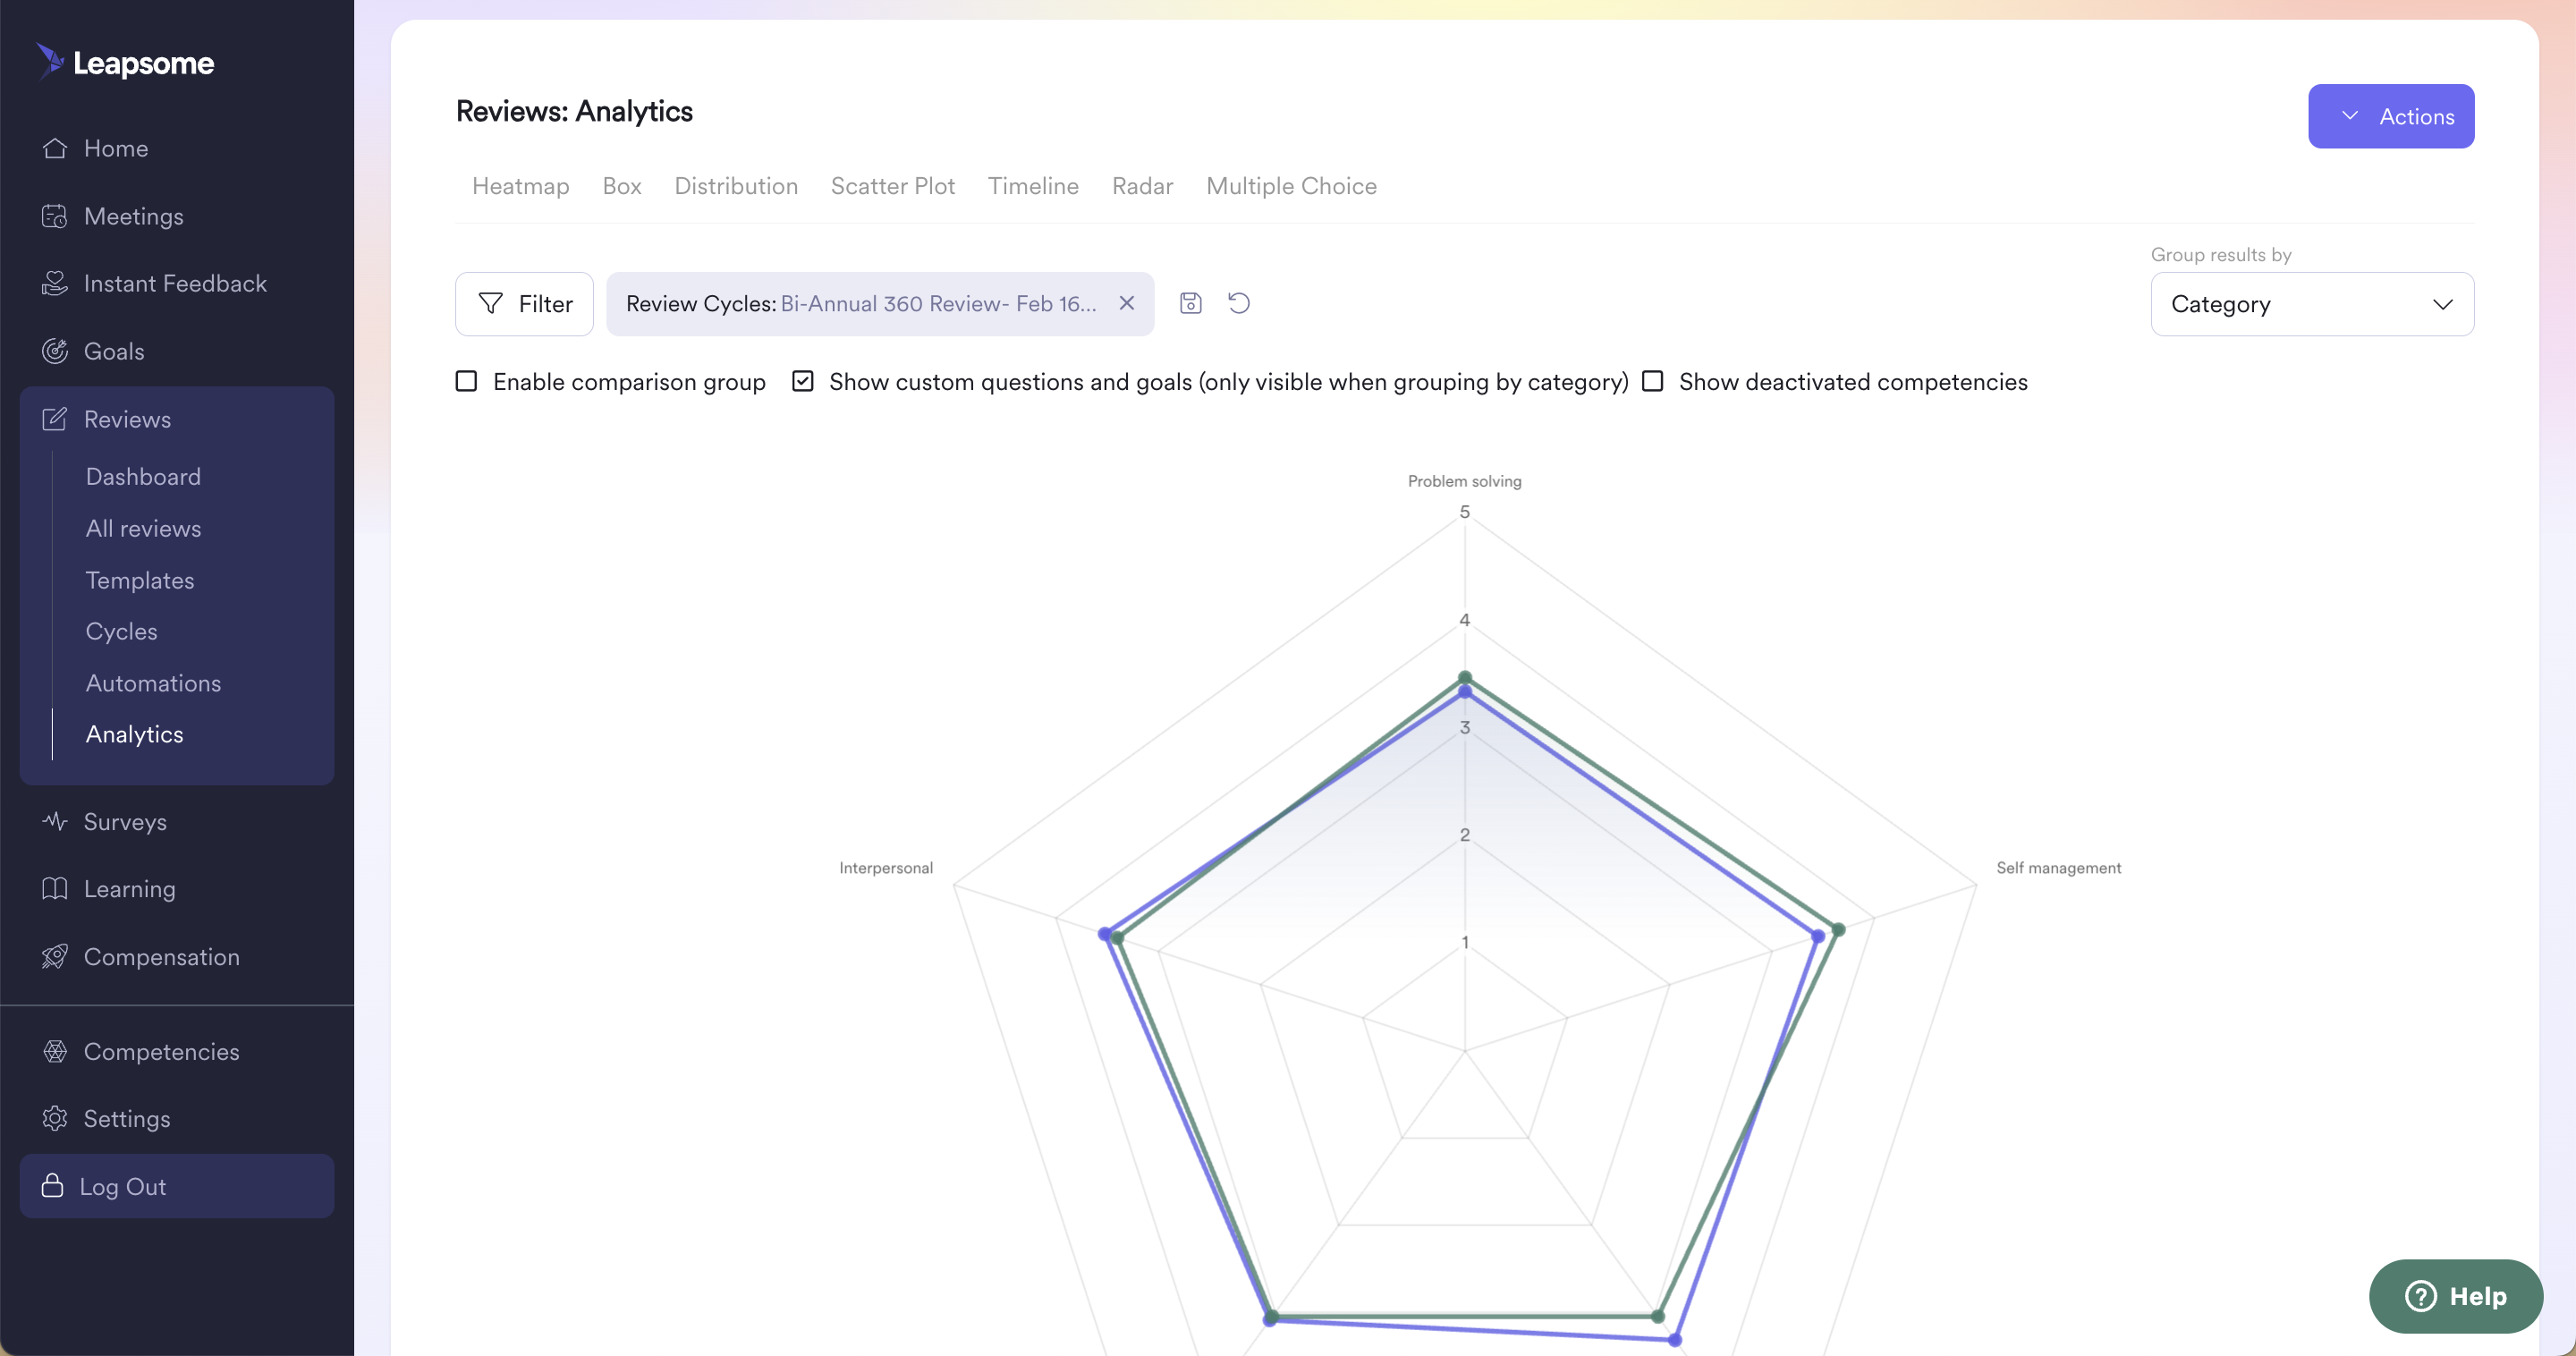Click the Self management axis label
Screen dimensions: 2576x1356
2058,868
